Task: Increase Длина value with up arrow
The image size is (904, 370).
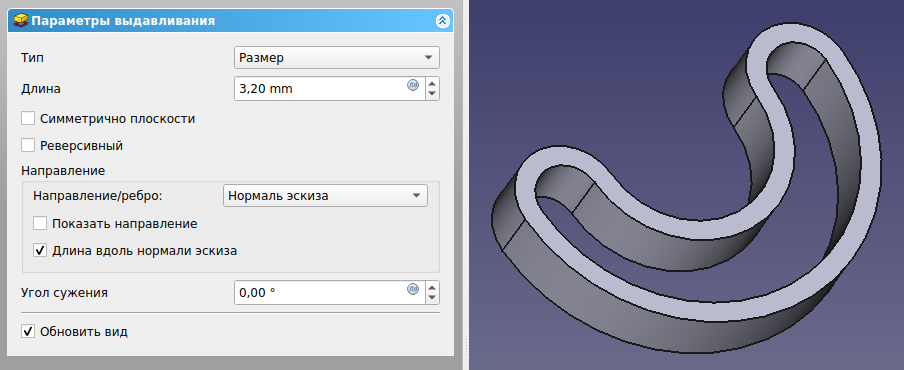Action: pos(432,83)
